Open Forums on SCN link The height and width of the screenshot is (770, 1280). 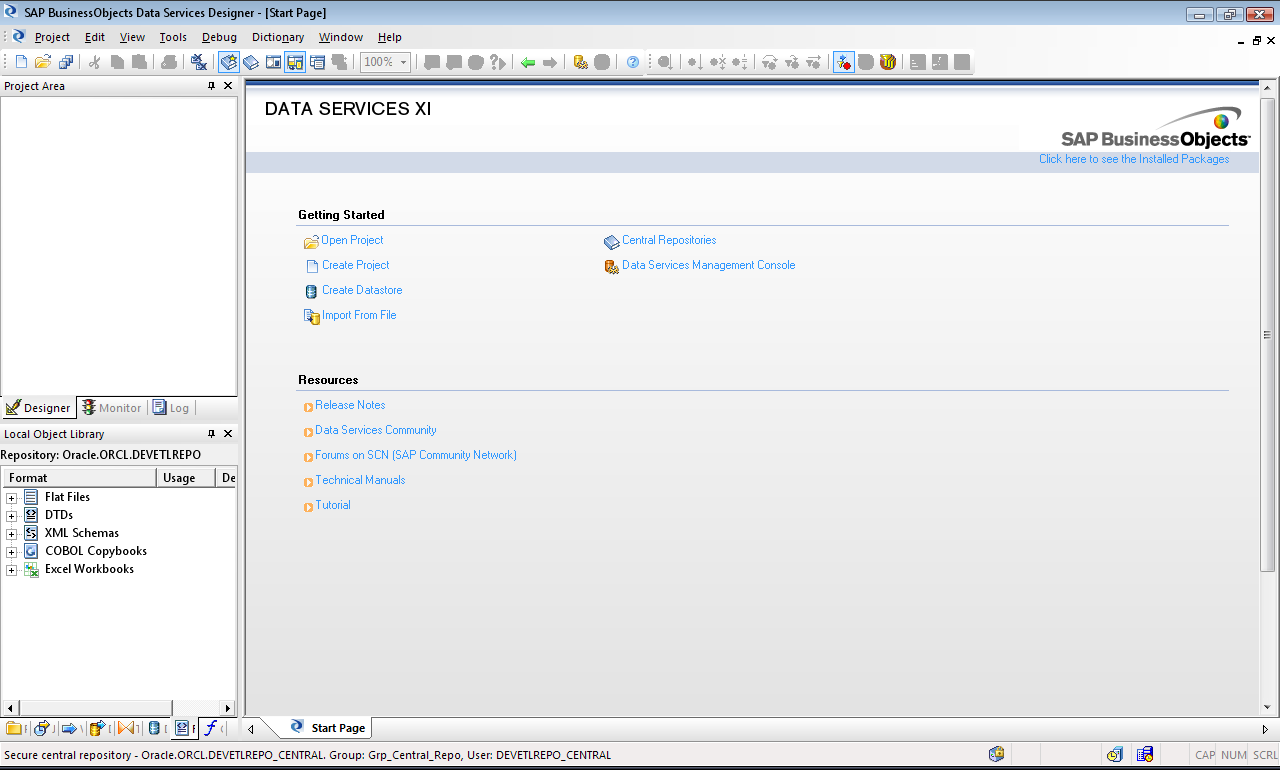pos(416,455)
